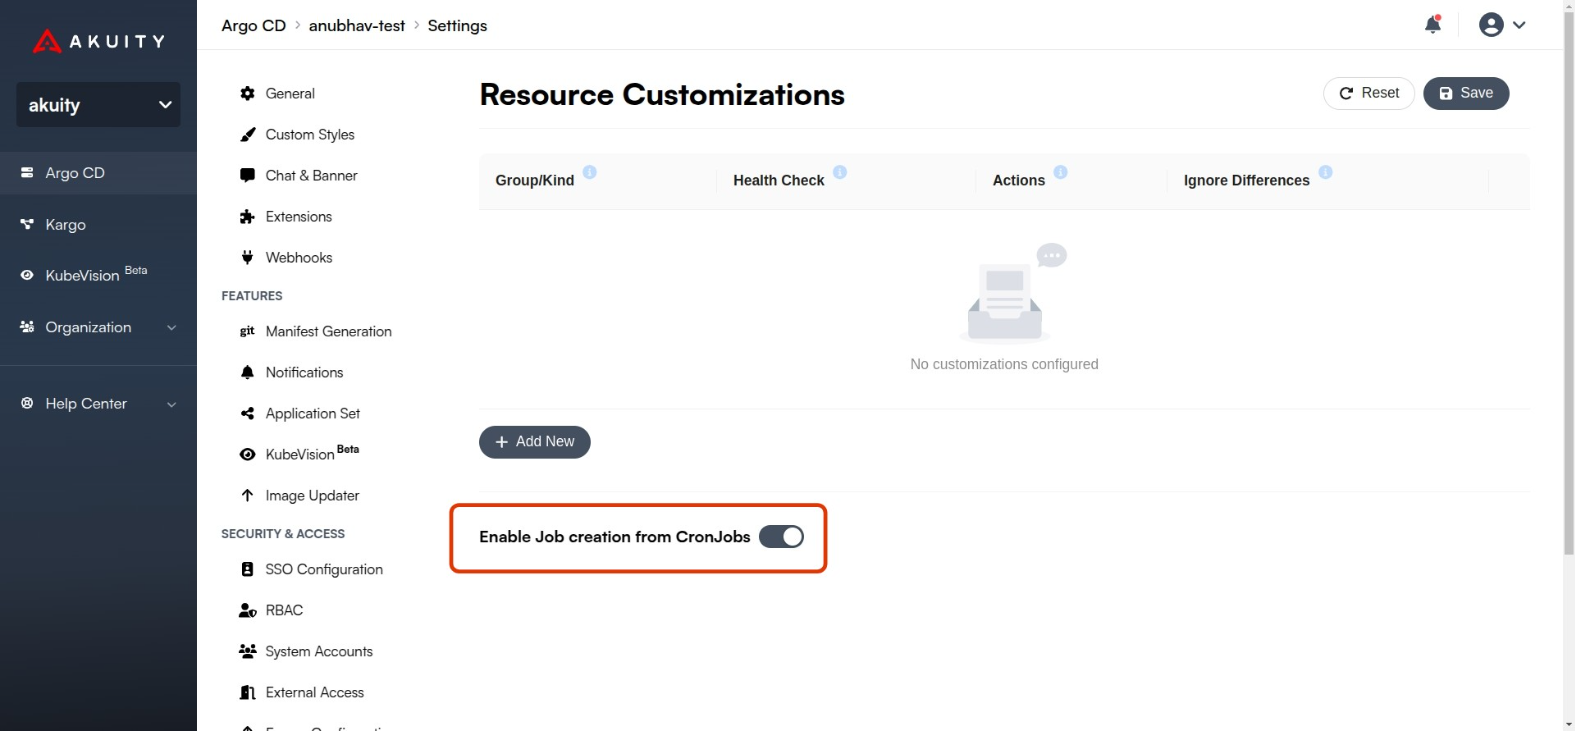Image resolution: width=1576 pixels, height=731 pixels.
Task: Click the page vertical scrollbar
Action: [x=1568, y=285]
